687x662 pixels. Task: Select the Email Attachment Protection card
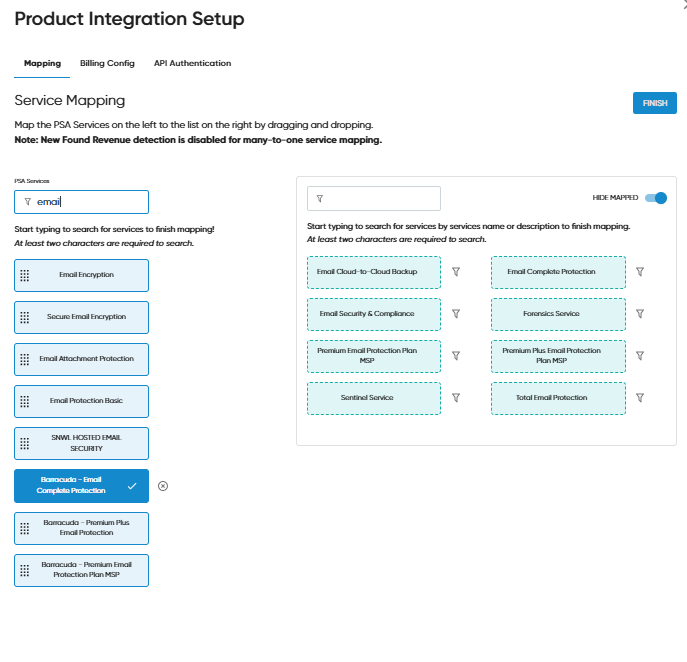pos(81,360)
